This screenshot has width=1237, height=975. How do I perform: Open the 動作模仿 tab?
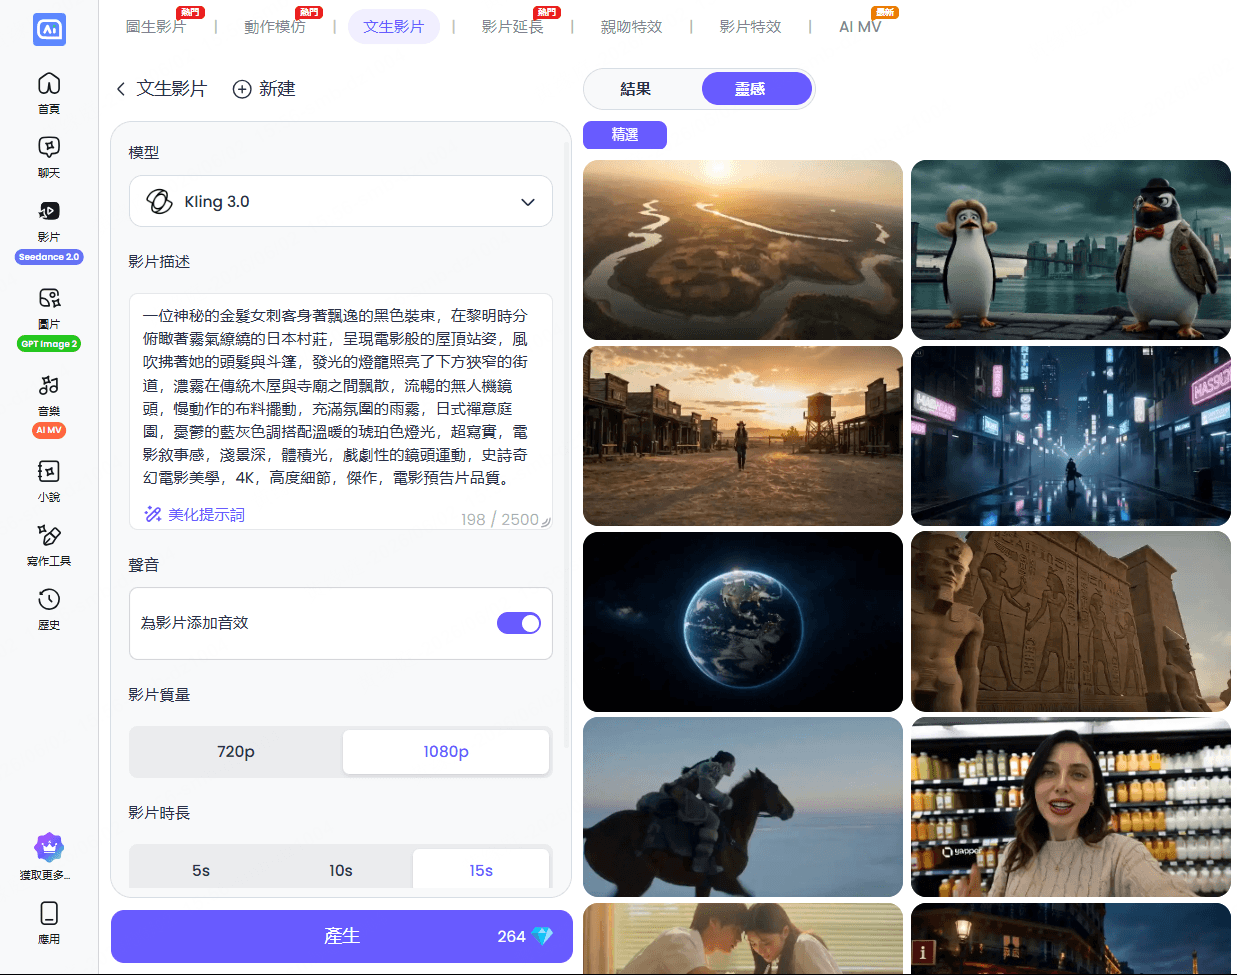point(275,27)
